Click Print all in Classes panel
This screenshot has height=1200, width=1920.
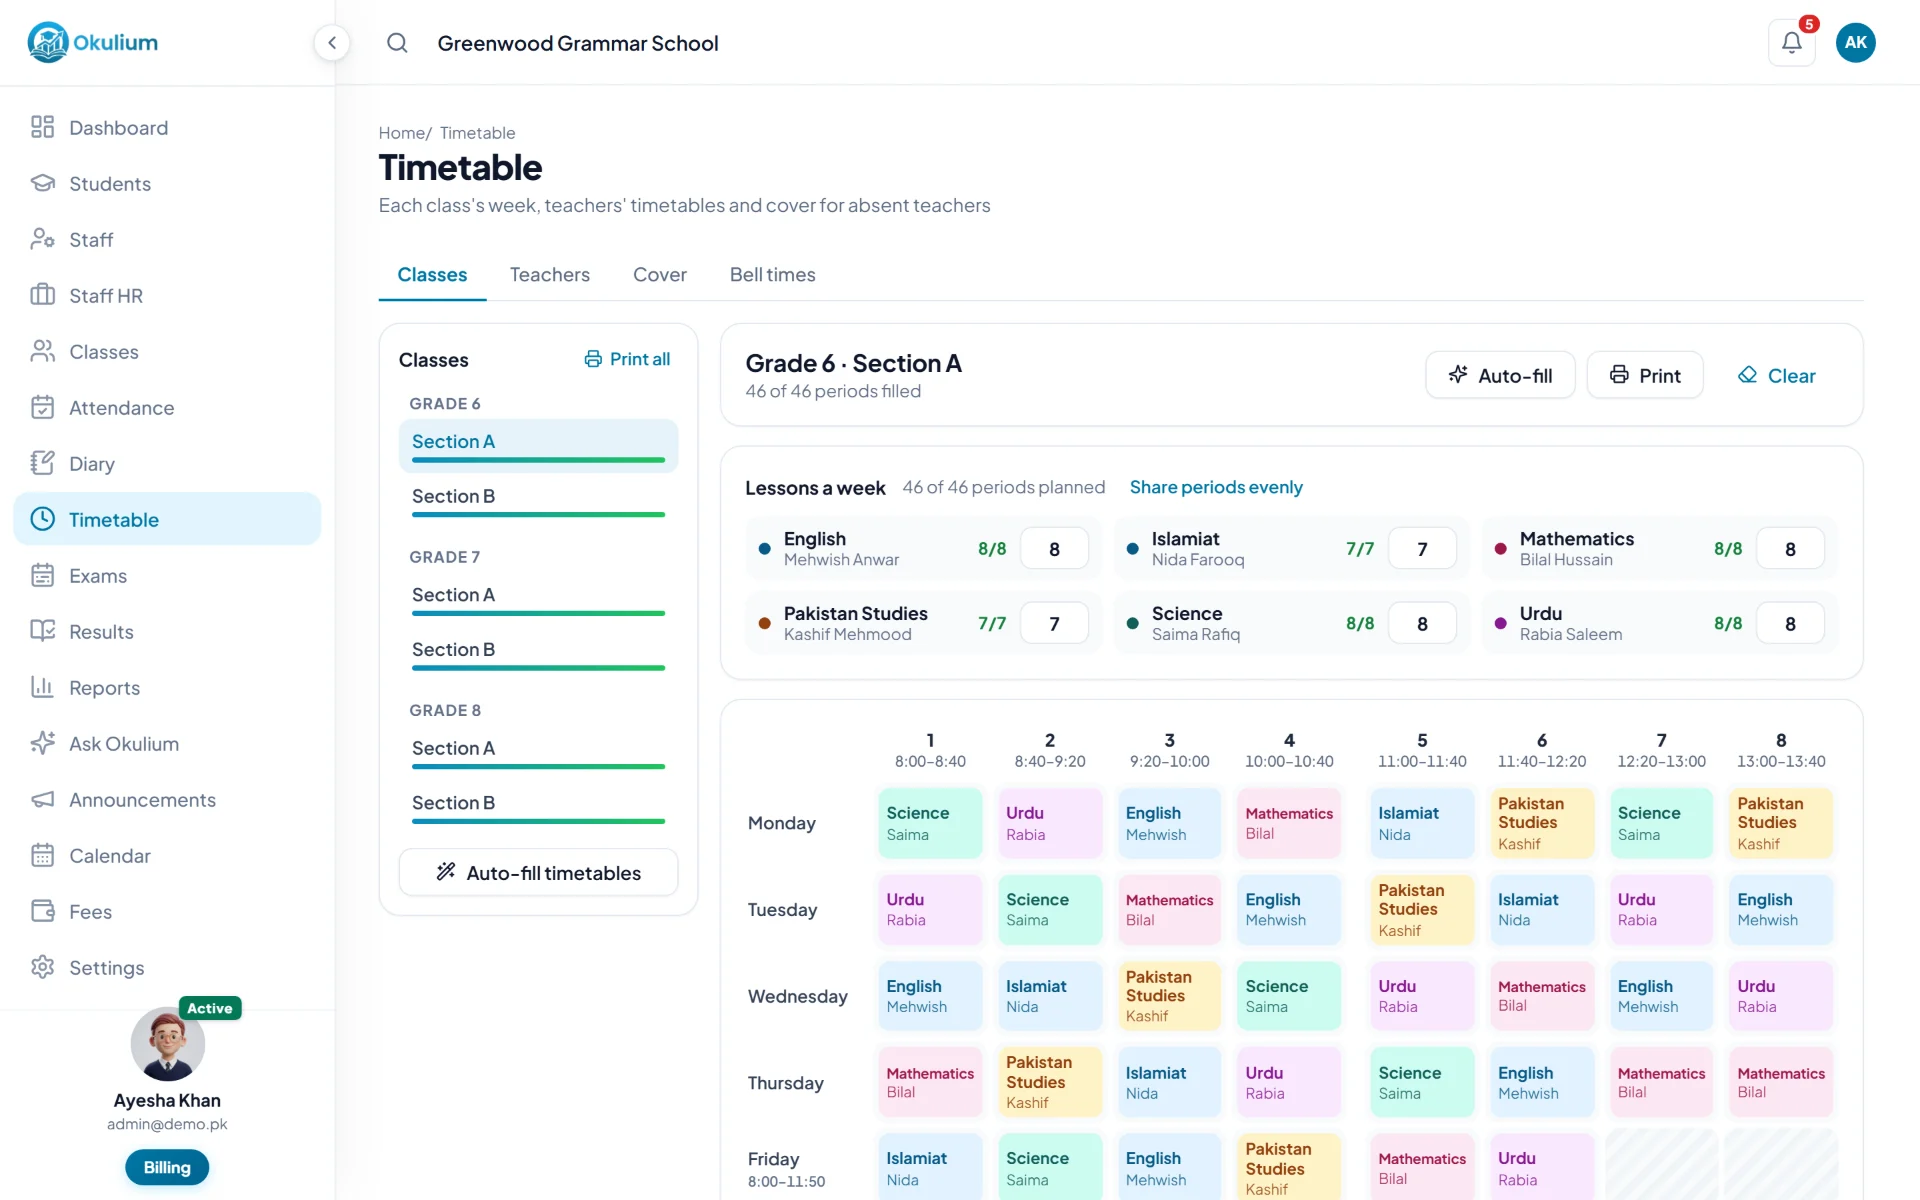pyautogui.click(x=627, y=359)
